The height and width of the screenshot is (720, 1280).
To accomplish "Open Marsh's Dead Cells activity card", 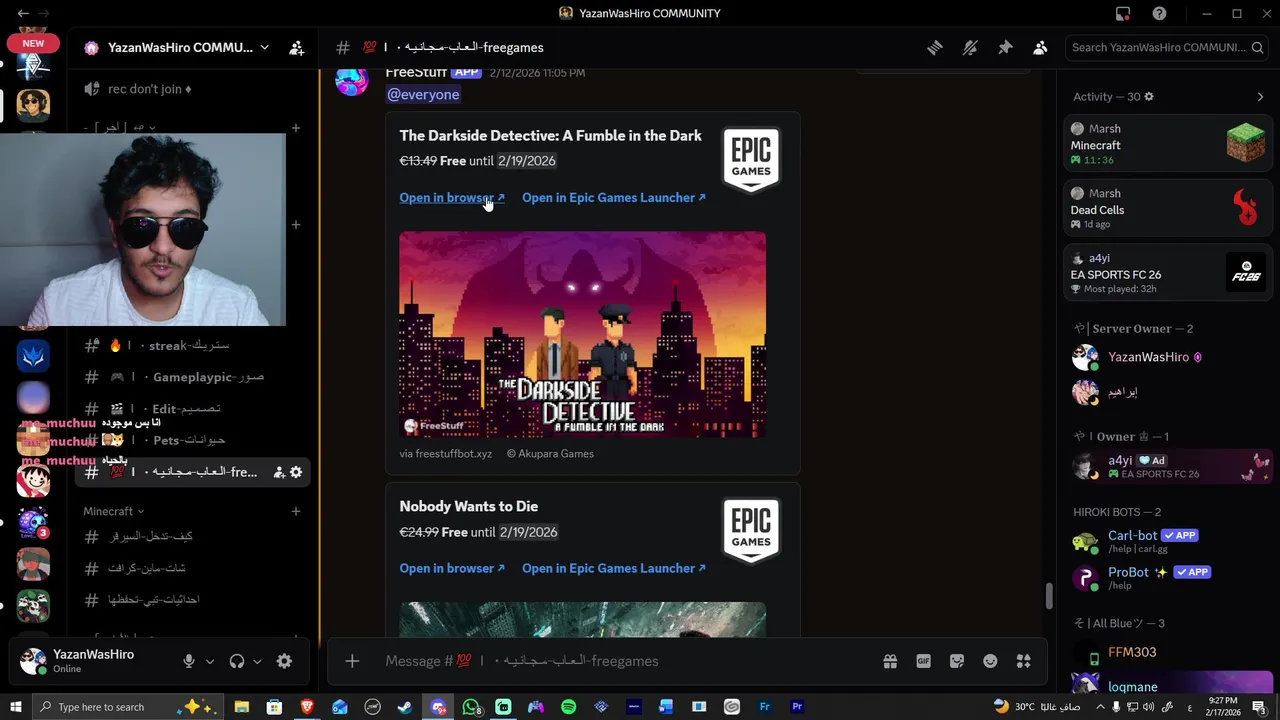I will (1168, 209).
